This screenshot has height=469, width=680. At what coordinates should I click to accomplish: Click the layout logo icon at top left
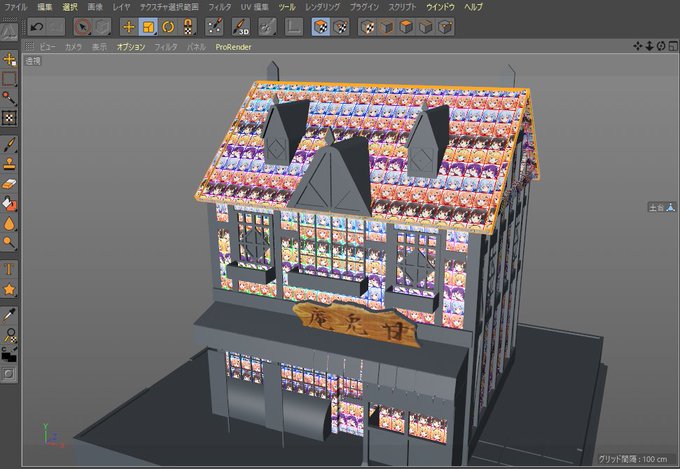click(x=9, y=31)
